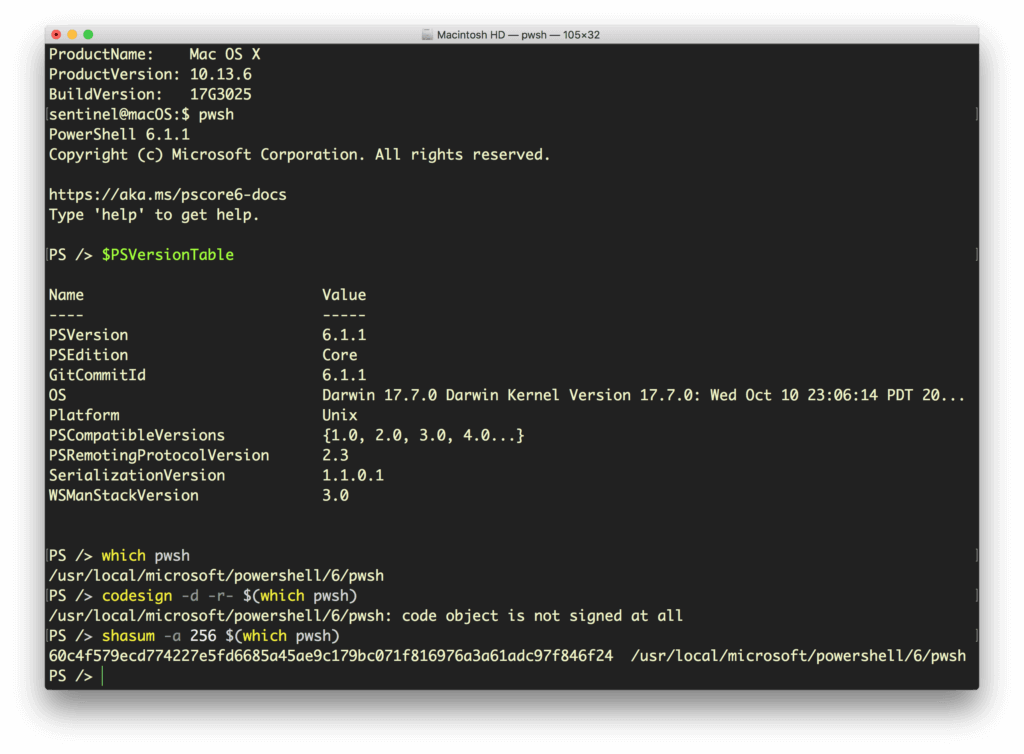The image size is (1024, 754).
Task: Click the "Value" column header
Action: (x=343, y=295)
